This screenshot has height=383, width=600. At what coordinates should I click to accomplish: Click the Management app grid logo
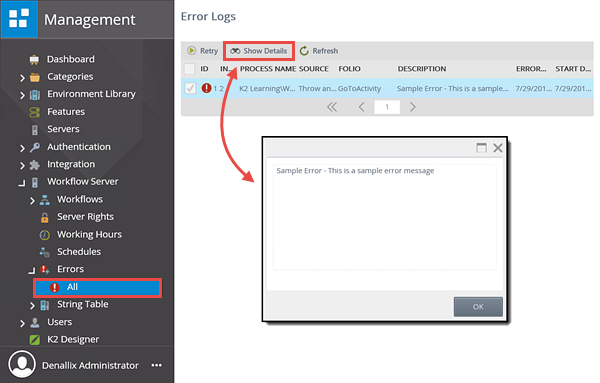[19, 19]
